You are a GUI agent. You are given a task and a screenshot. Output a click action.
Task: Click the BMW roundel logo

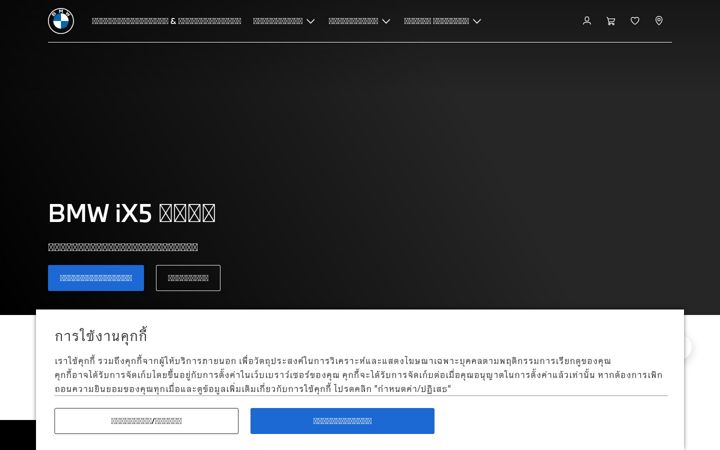61,21
